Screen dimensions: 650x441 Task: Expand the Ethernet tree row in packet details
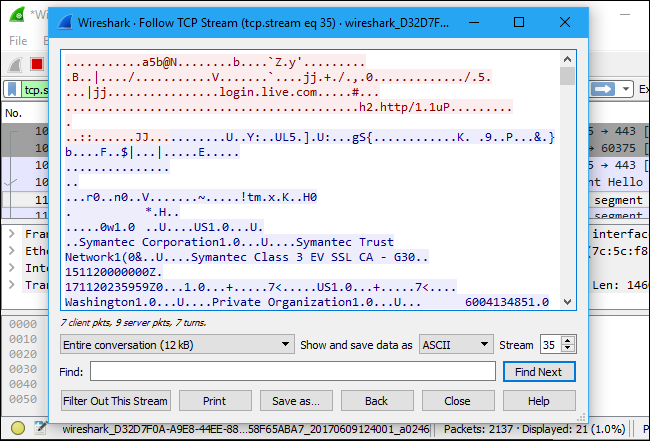coord(12,251)
